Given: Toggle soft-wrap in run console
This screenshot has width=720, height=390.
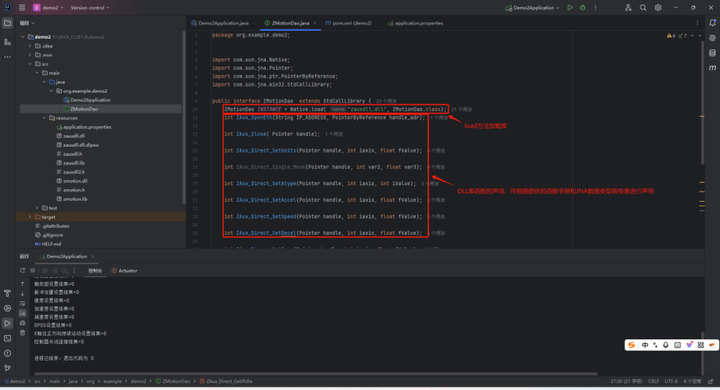Looking at the screenshot, I should 22,304.
